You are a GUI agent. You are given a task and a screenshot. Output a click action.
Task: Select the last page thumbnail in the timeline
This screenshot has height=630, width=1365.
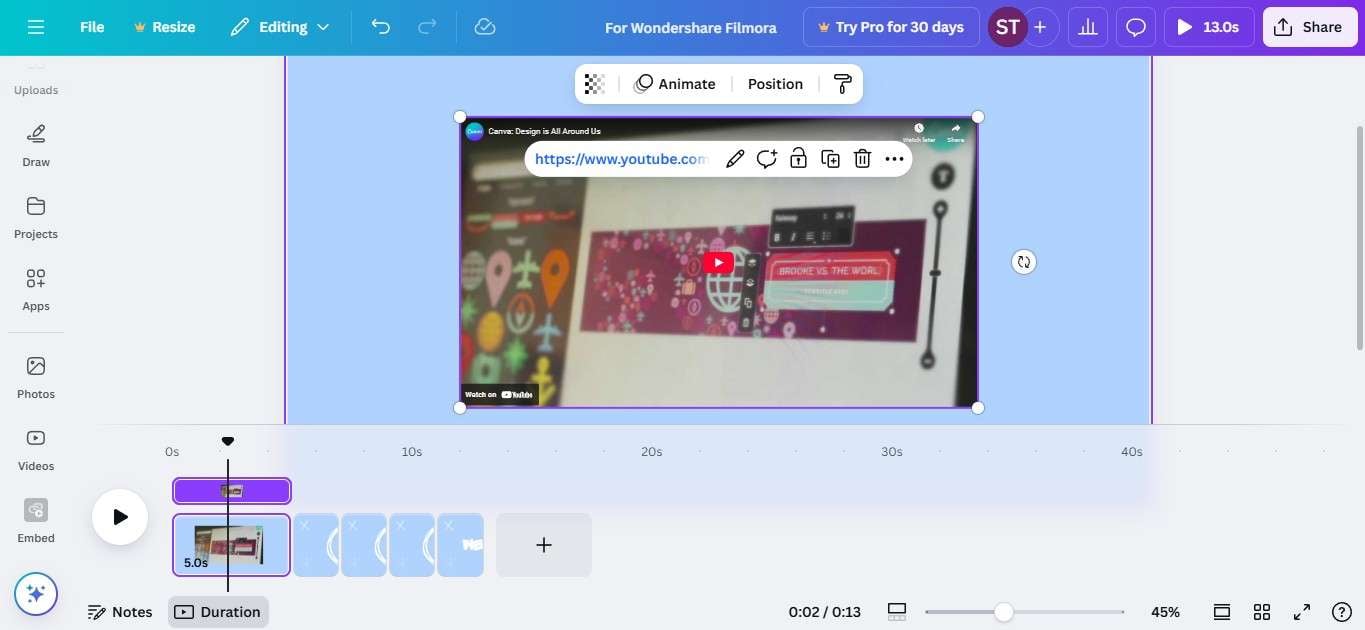[461, 545]
